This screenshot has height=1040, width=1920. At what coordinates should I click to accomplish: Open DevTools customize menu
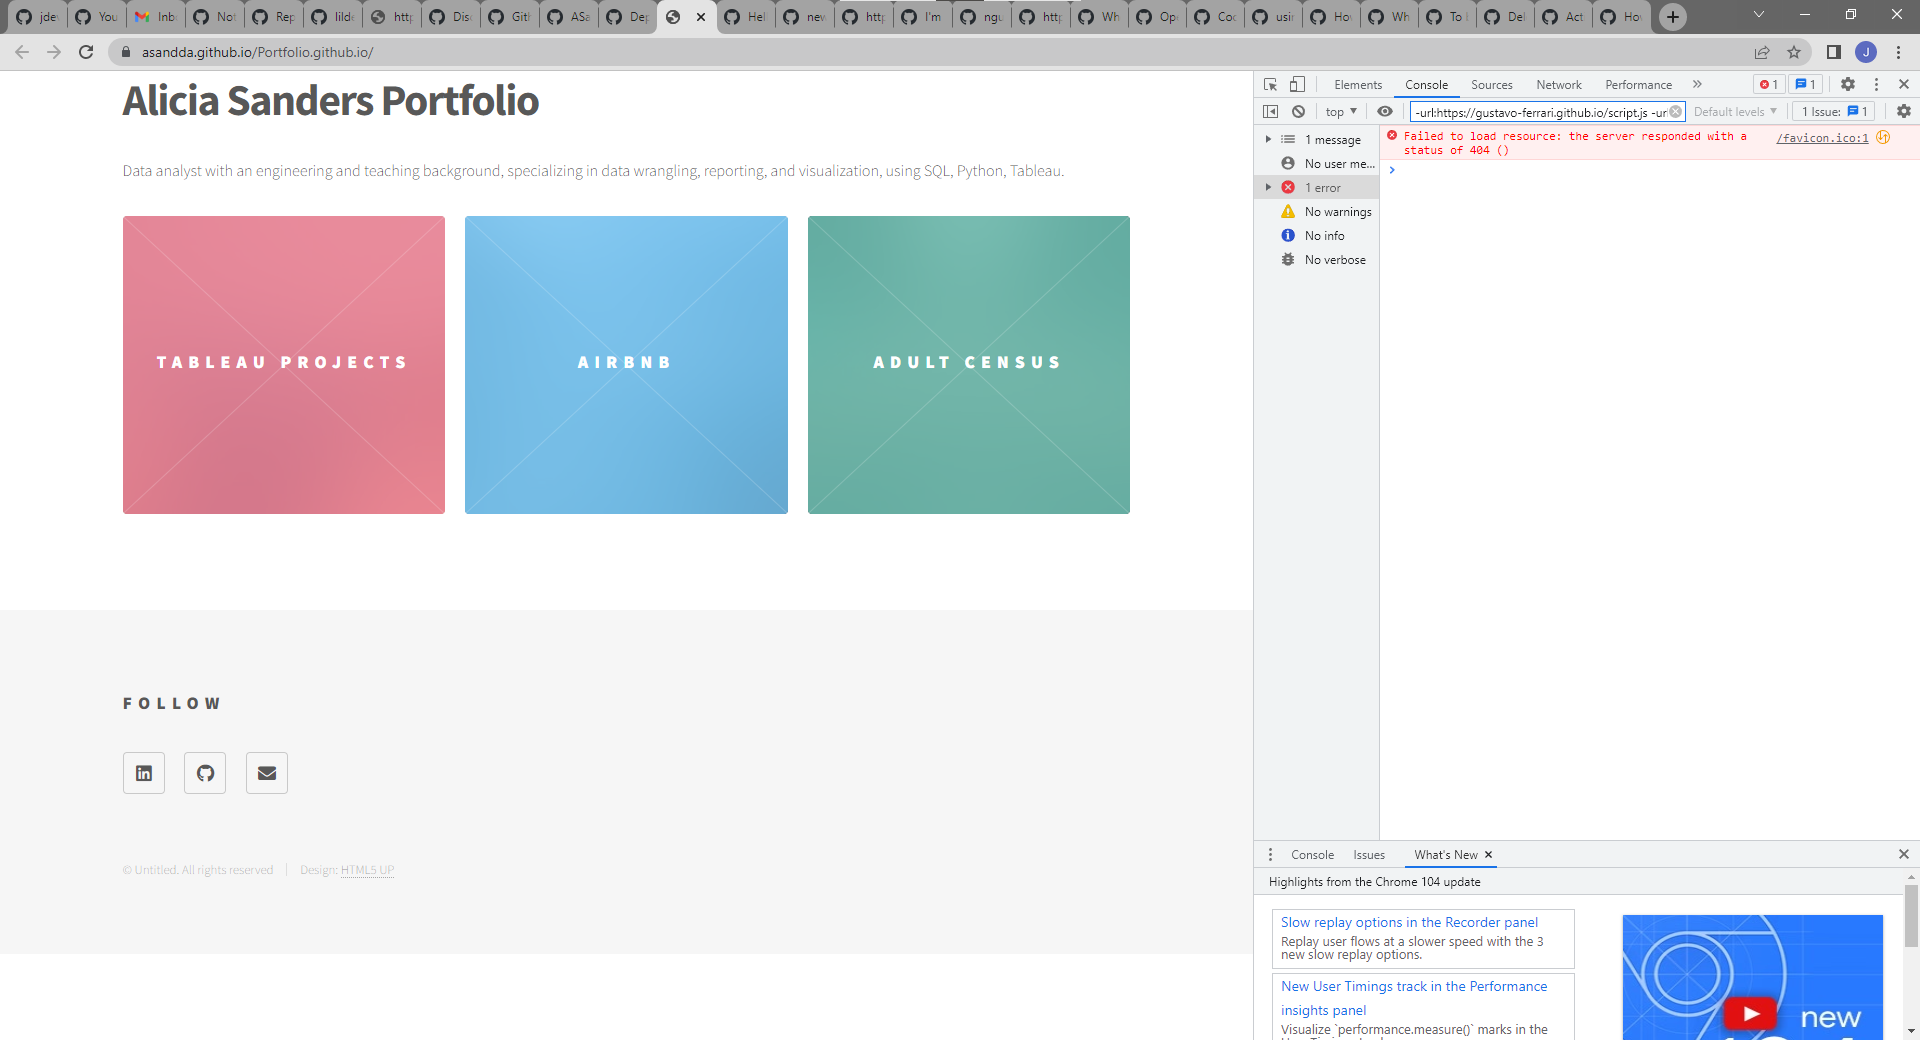[x=1876, y=85]
